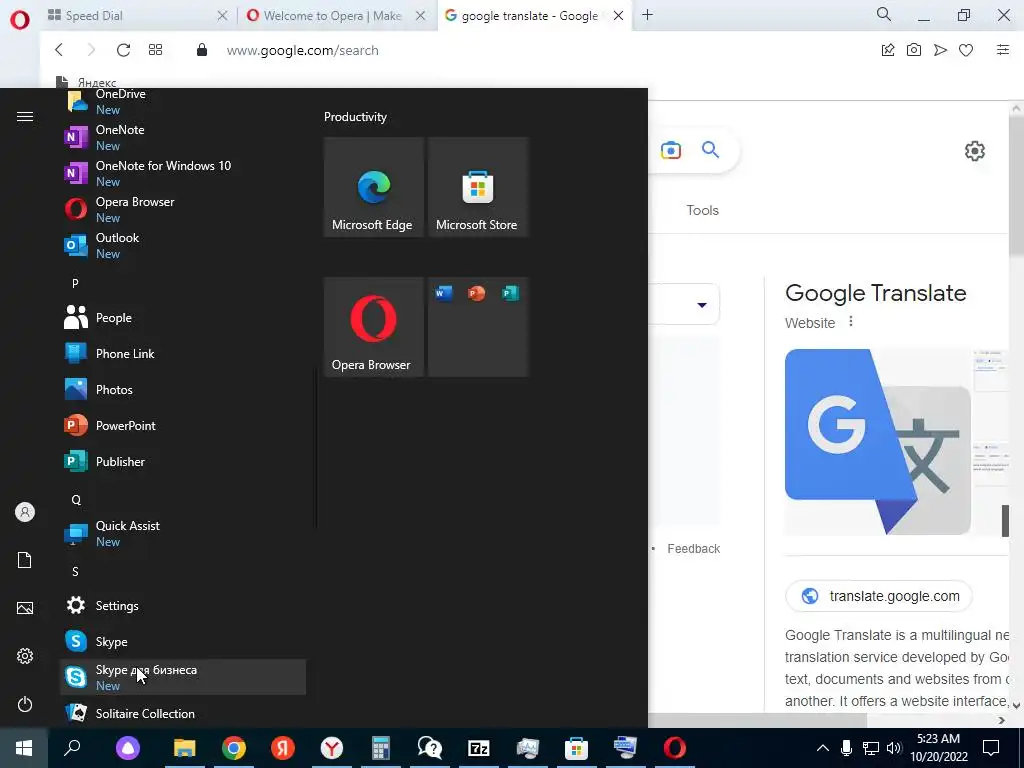Viewport: 1024px width, 768px height.
Task: Click the Power button in Start
Action: [x=25, y=704]
